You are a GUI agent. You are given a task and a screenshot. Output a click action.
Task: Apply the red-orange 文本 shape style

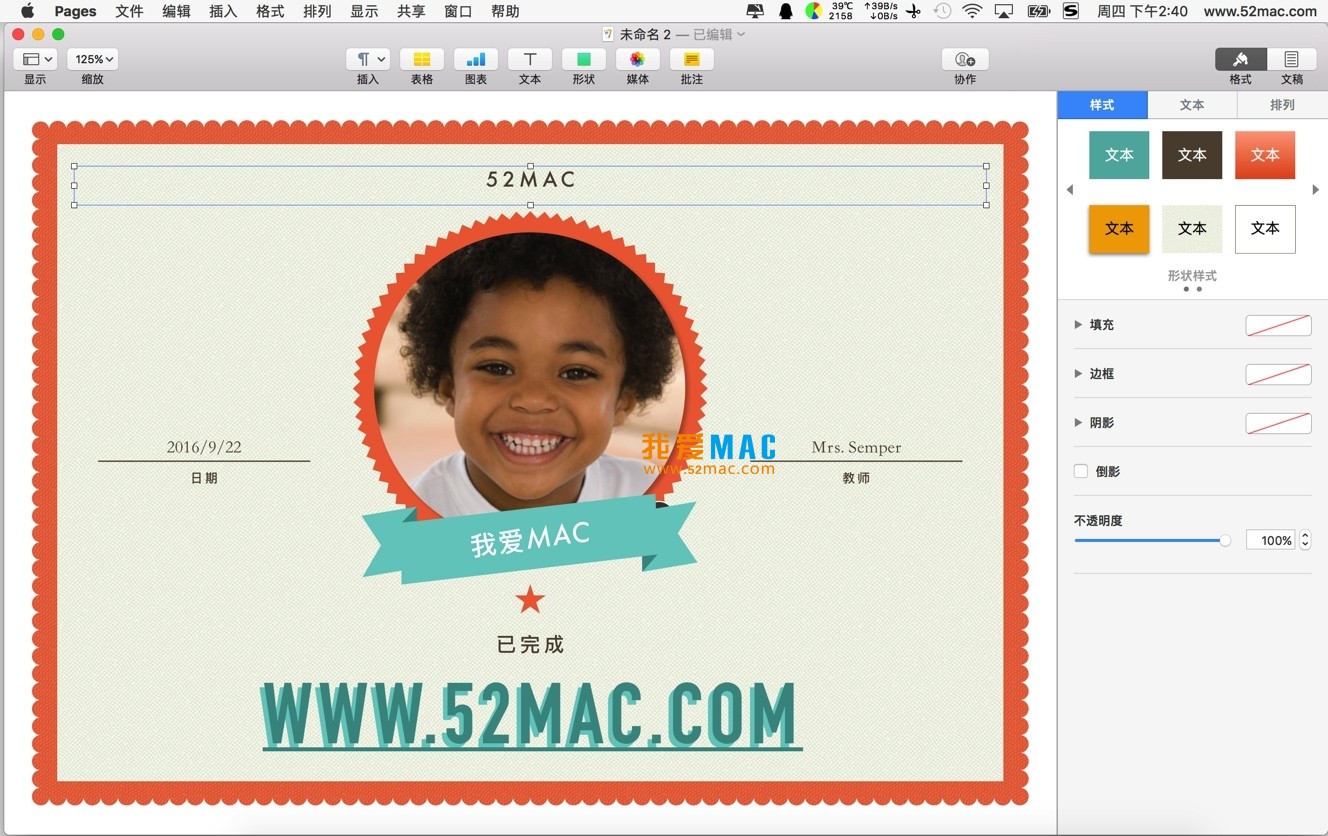1265,155
